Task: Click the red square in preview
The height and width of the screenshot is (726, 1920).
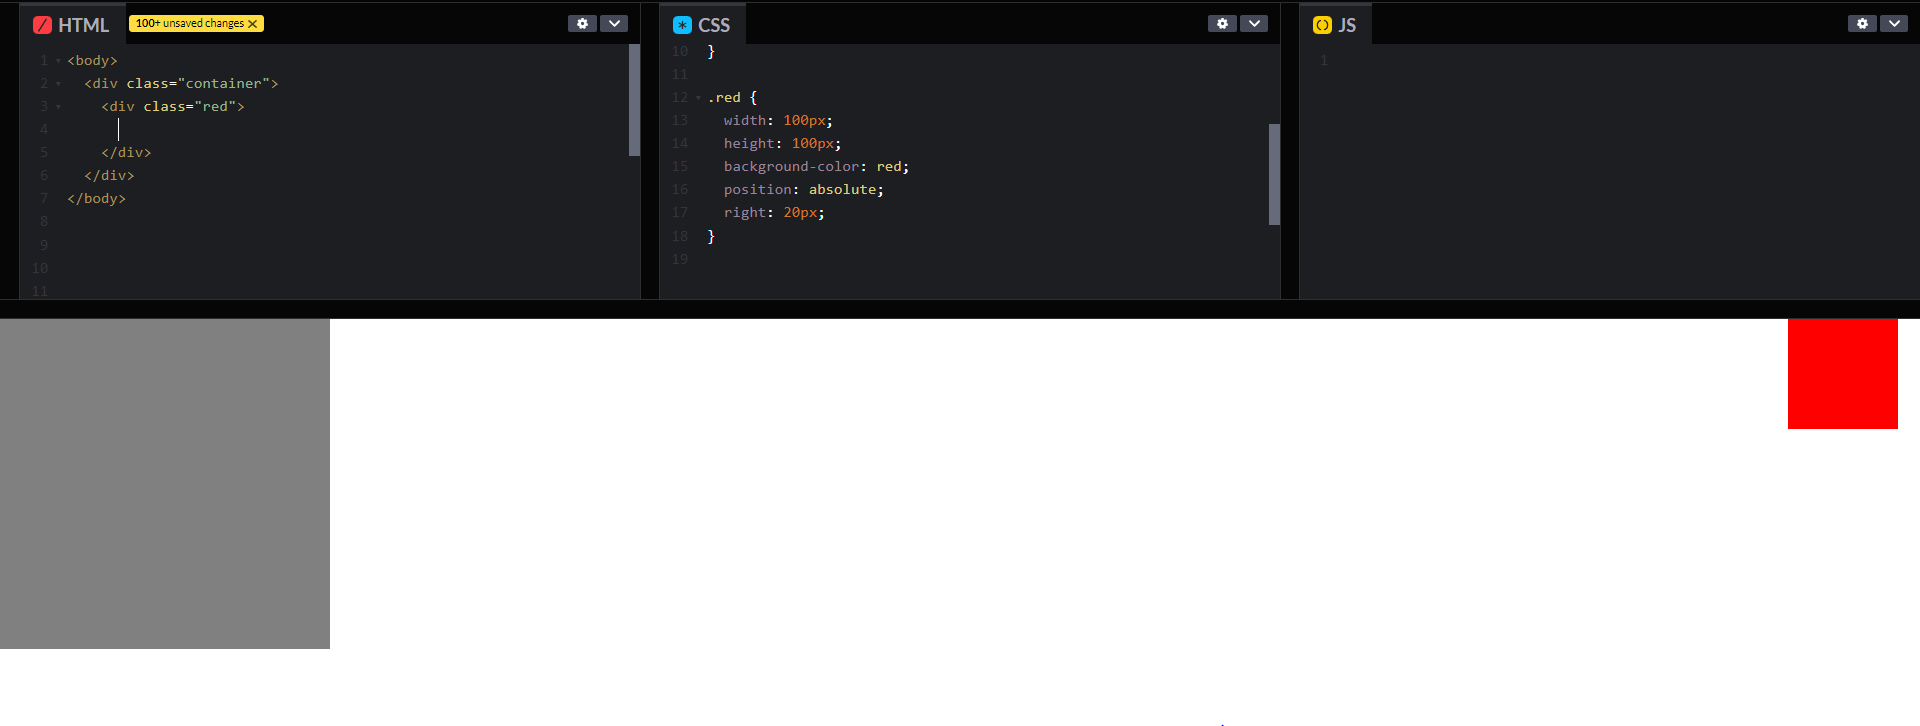Action: pyautogui.click(x=1843, y=374)
